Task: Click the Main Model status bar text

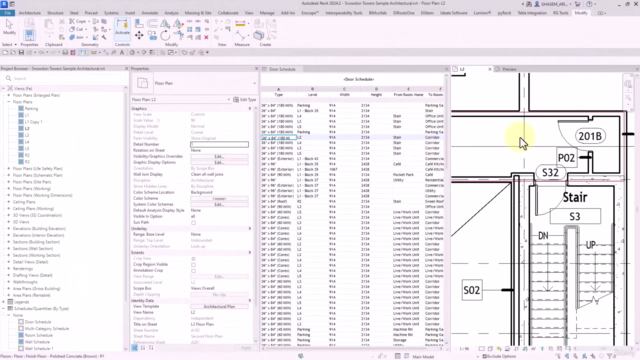Action: click(423, 357)
